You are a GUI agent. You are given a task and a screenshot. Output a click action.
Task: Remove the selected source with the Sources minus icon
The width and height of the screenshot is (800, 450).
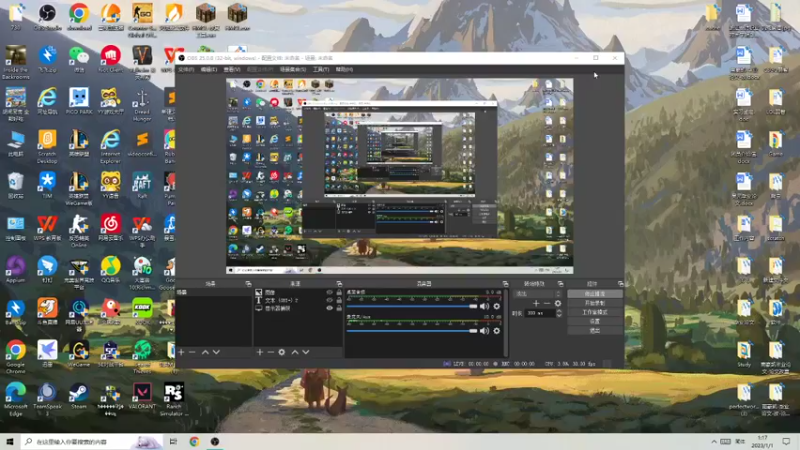coord(271,352)
